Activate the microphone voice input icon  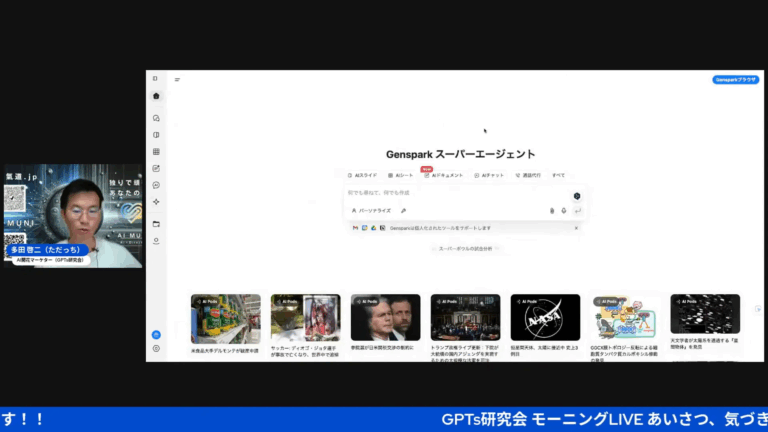(564, 211)
